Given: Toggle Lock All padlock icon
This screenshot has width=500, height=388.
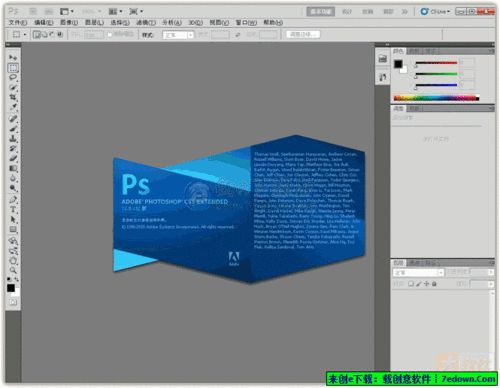Looking at the screenshot, I should 434,284.
